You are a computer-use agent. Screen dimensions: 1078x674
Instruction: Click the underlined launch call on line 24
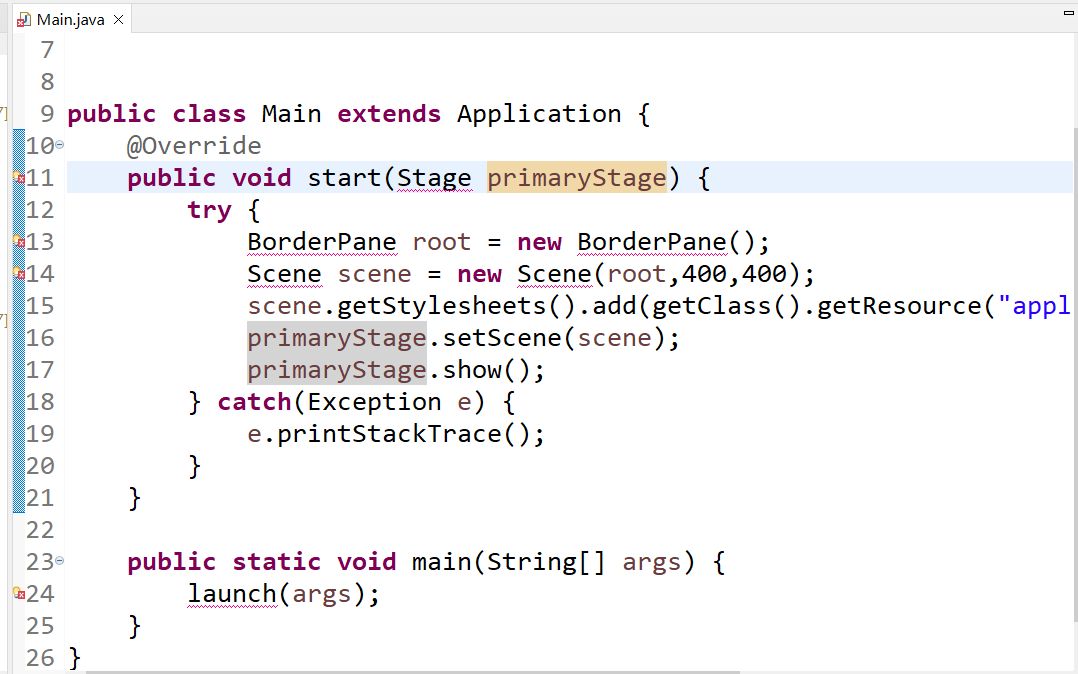[232, 593]
